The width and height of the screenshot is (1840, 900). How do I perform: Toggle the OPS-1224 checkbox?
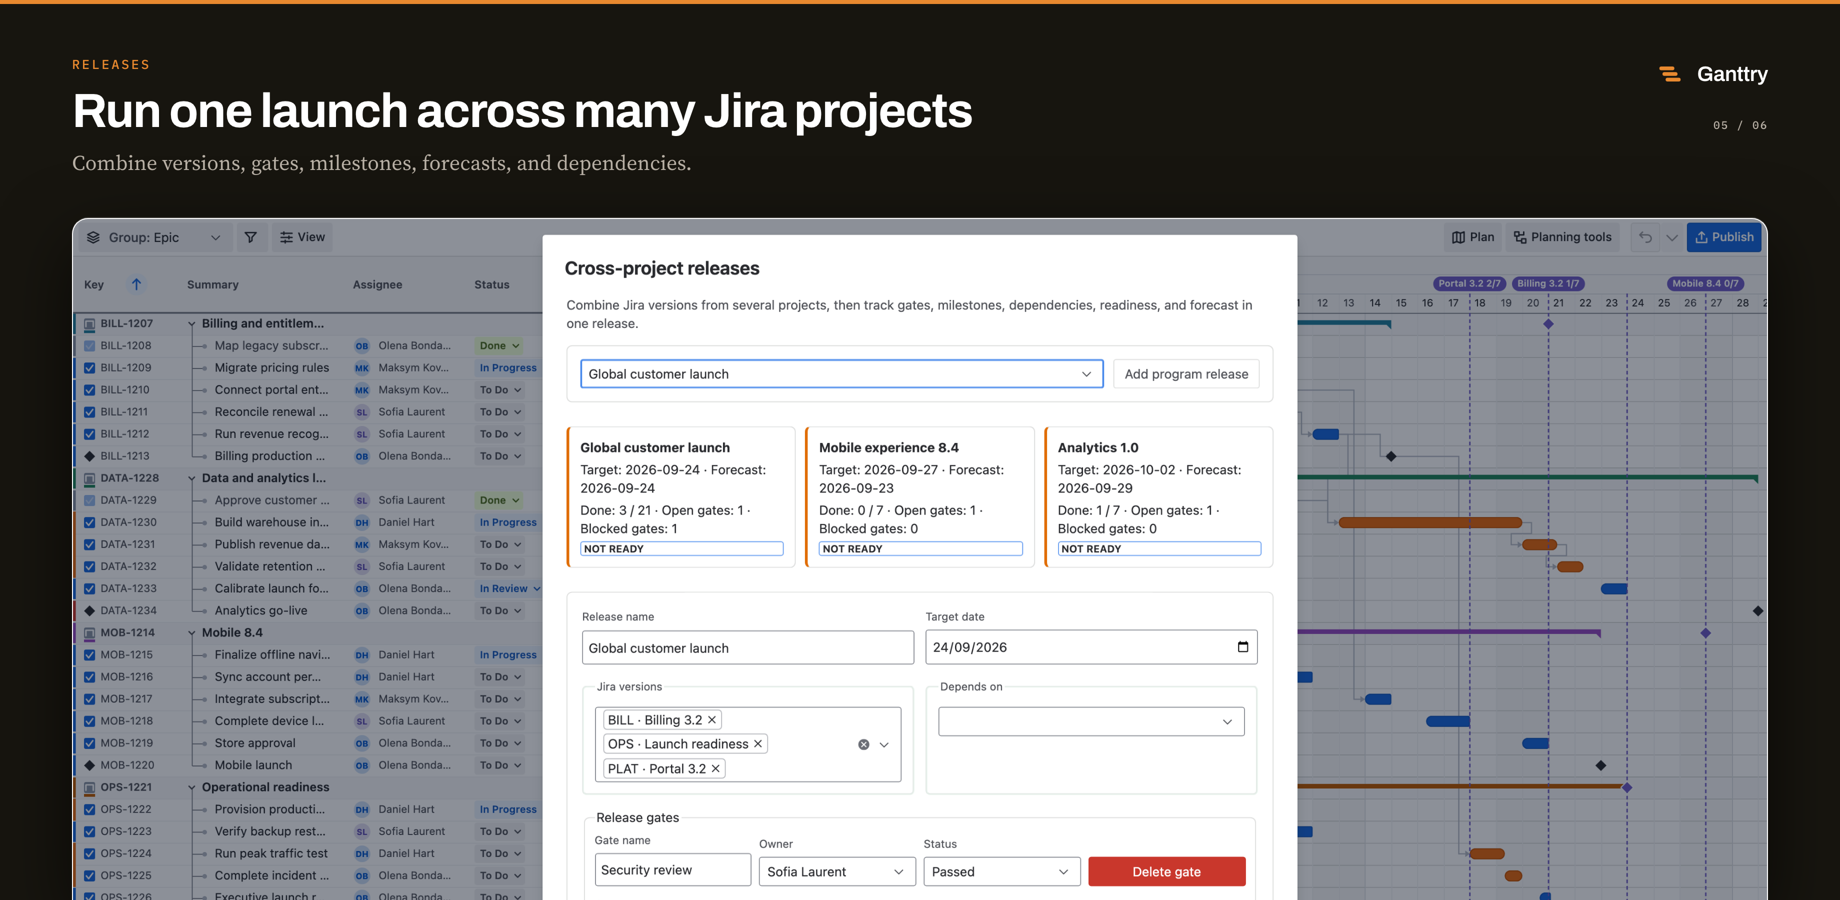click(x=89, y=853)
